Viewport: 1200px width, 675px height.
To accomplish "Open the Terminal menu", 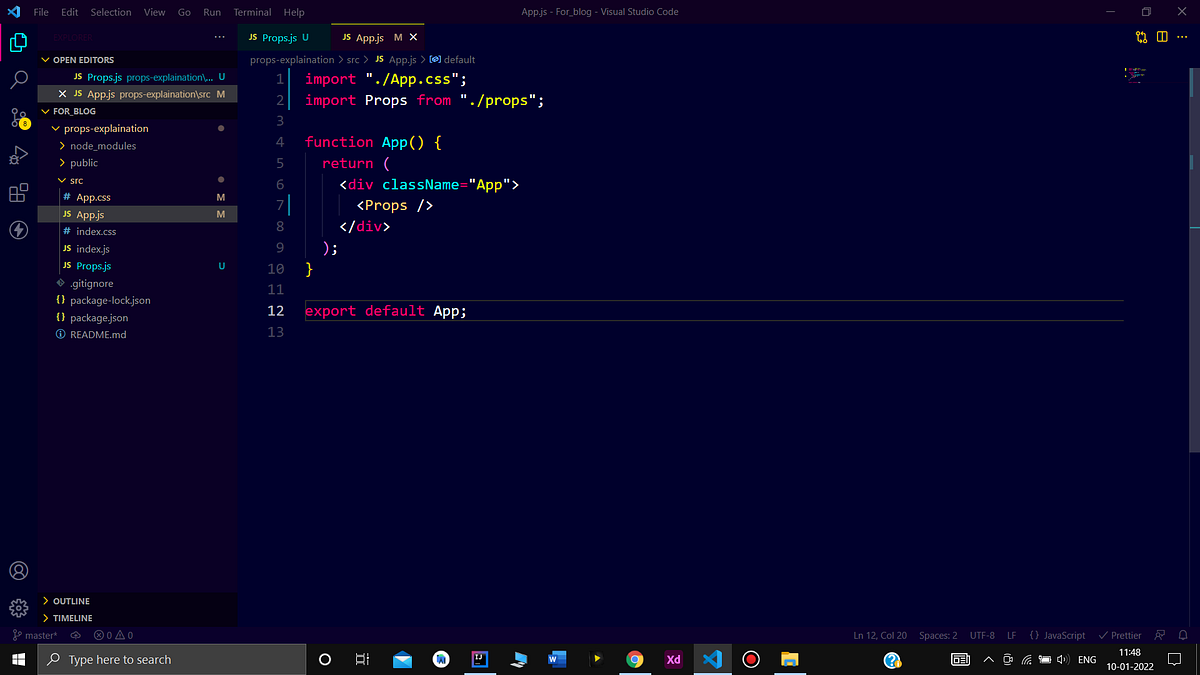I will 251,12.
